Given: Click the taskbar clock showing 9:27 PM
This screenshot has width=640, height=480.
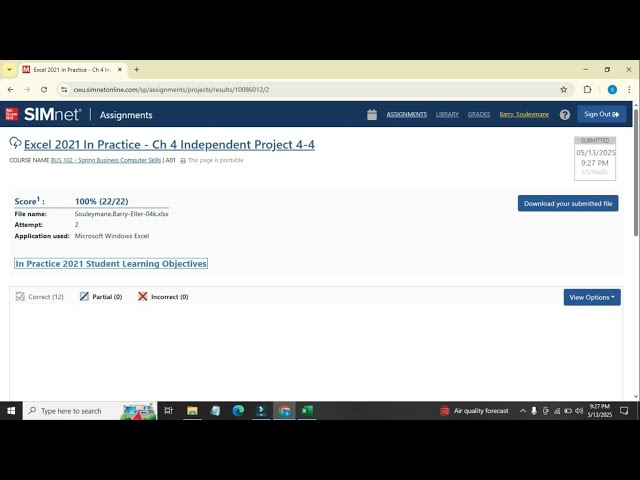Looking at the screenshot, I should (x=599, y=411).
